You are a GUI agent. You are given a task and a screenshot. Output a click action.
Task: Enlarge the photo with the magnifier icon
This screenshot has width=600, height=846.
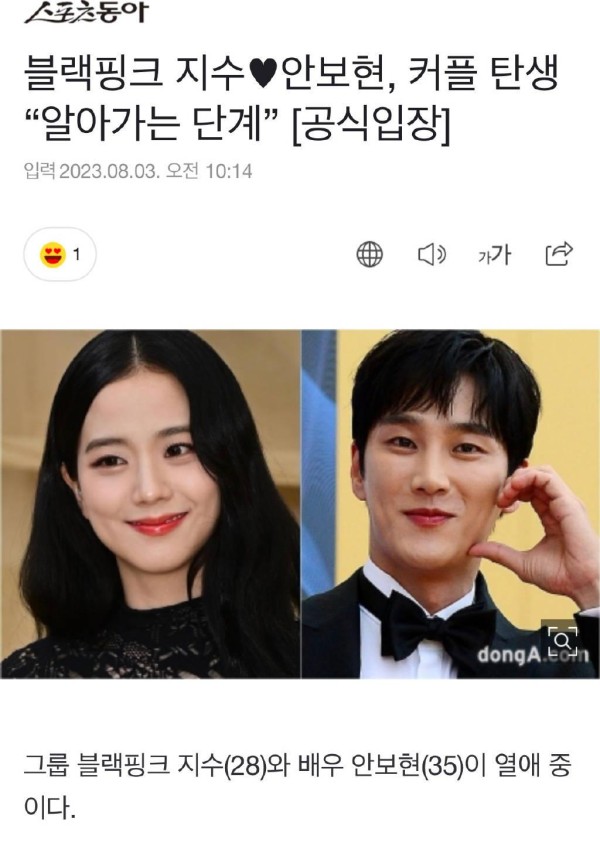[562, 641]
